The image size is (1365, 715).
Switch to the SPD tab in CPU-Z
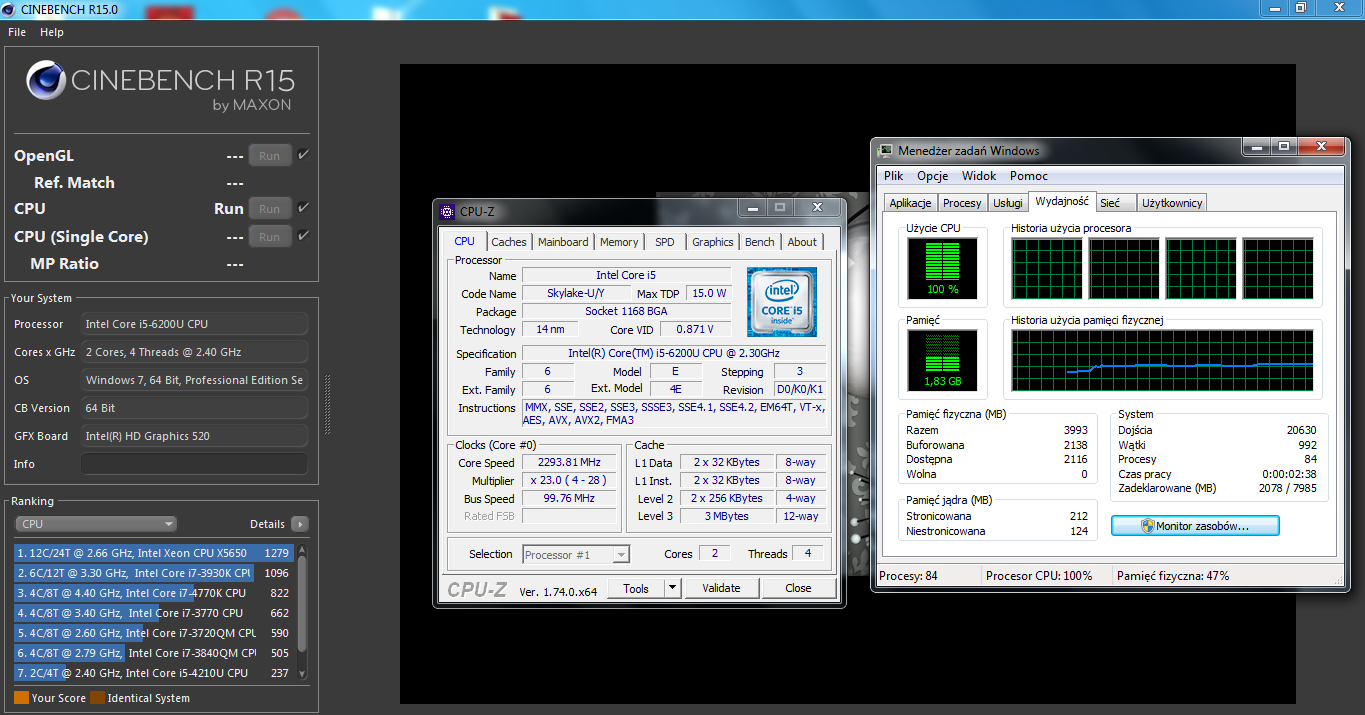[665, 242]
